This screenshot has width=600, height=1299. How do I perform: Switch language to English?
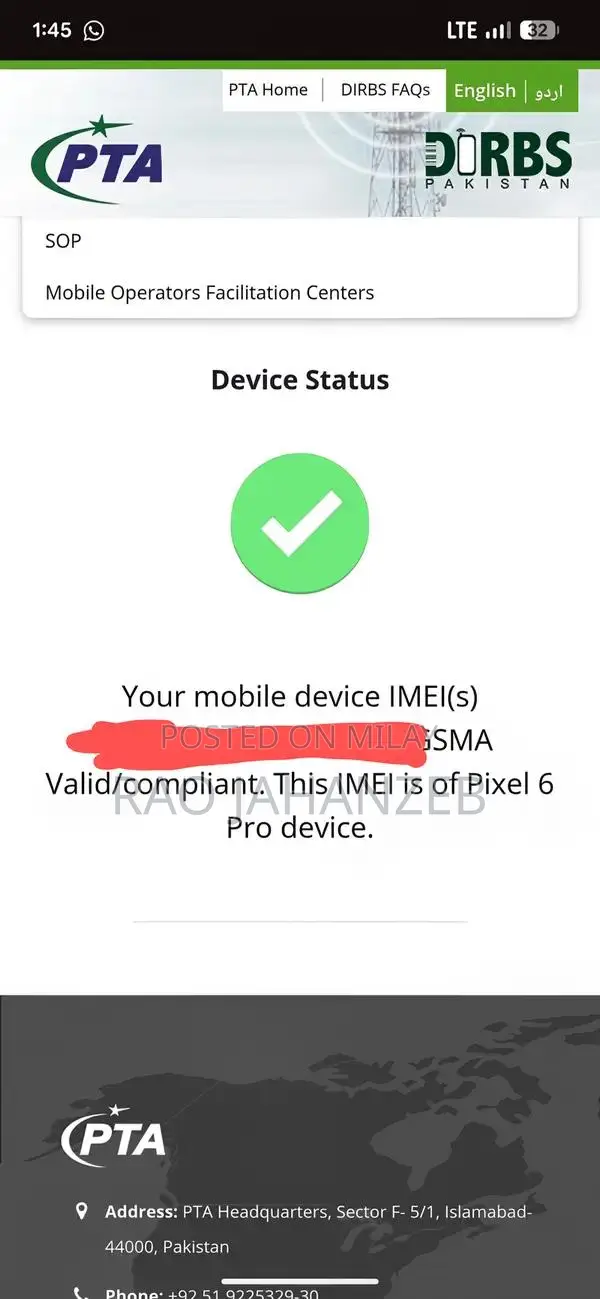pos(485,91)
